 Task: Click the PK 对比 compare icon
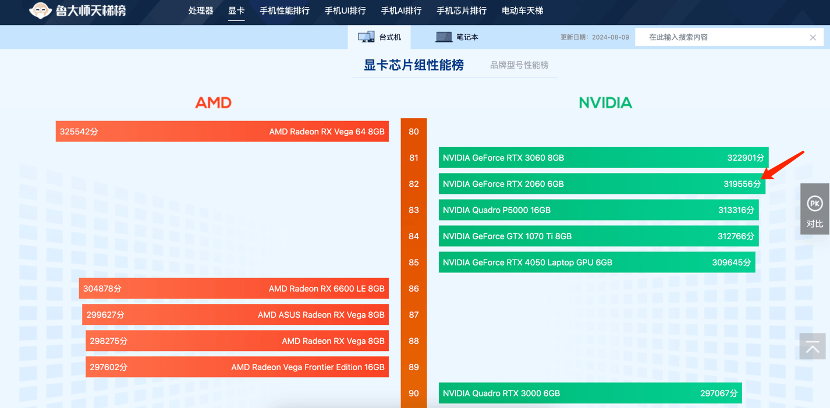click(x=814, y=209)
